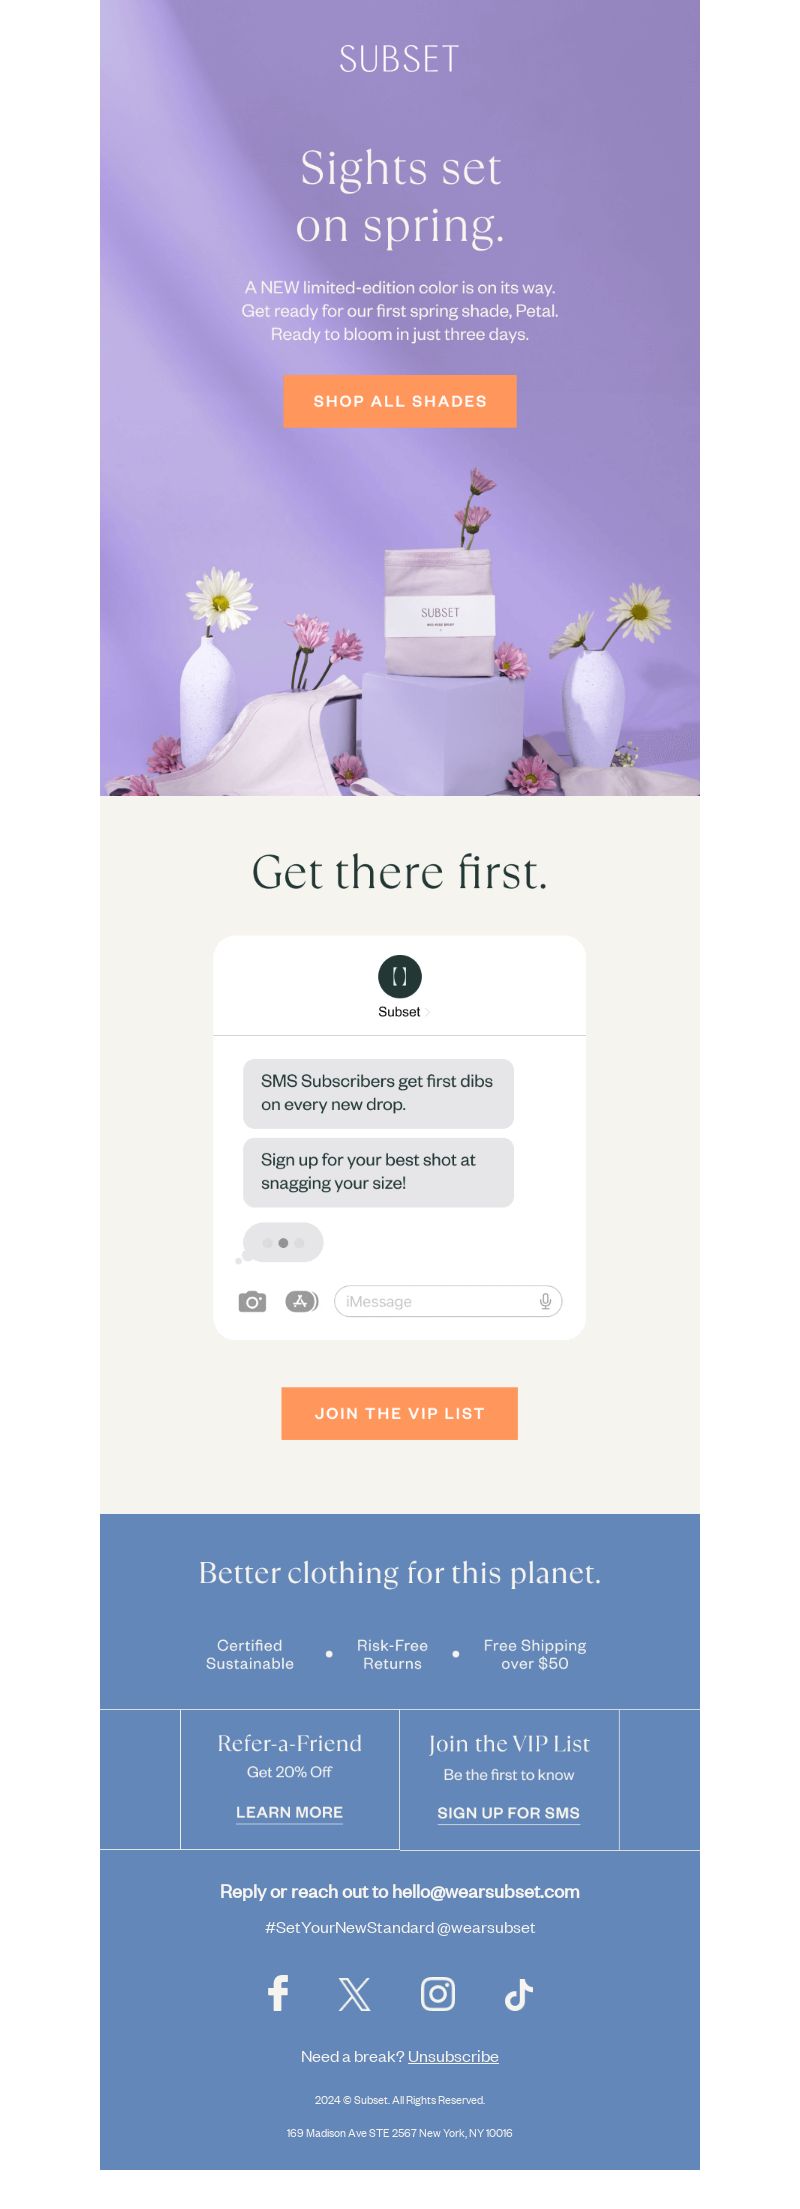Click the SHOP ALL SHADES button
The image size is (800, 2209).
[400, 401]
